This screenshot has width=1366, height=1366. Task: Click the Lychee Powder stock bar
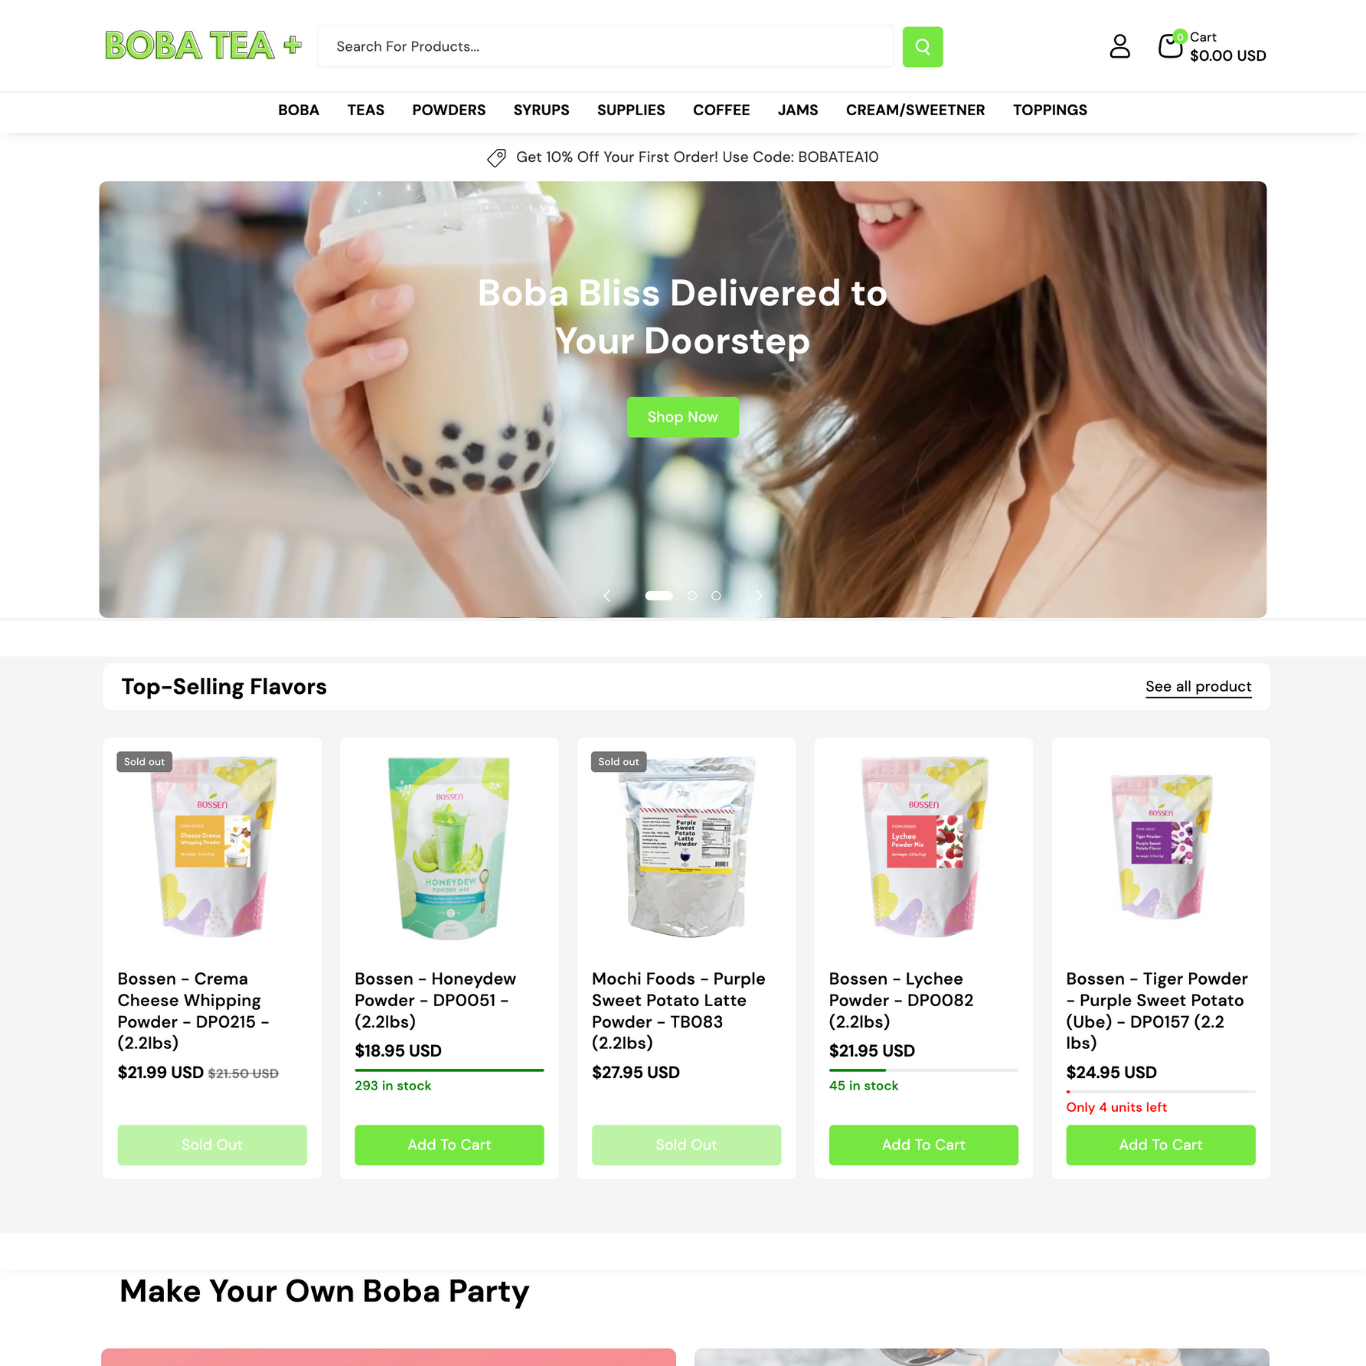pos(923,1070)
